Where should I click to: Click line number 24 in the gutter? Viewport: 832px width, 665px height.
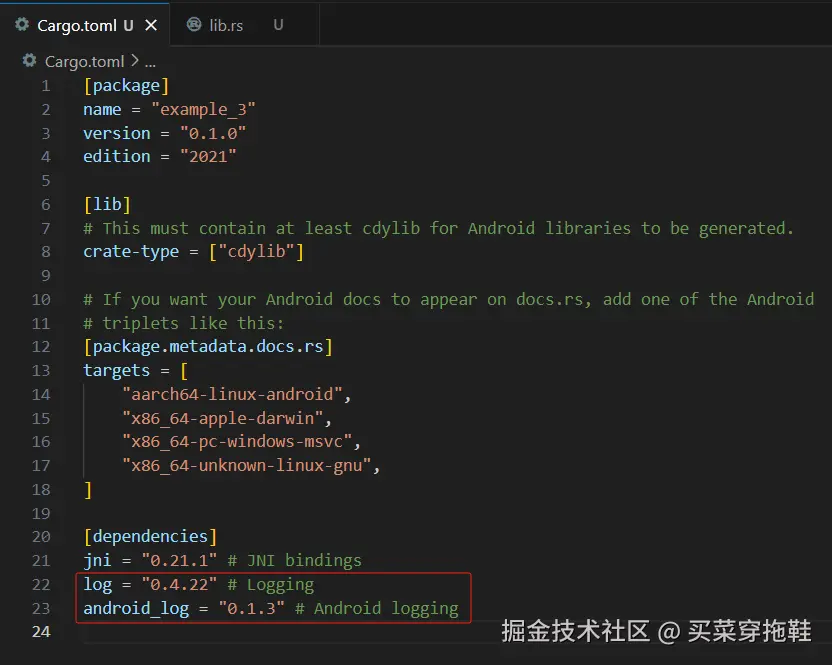pyautogui.click(x=41, y=632)
